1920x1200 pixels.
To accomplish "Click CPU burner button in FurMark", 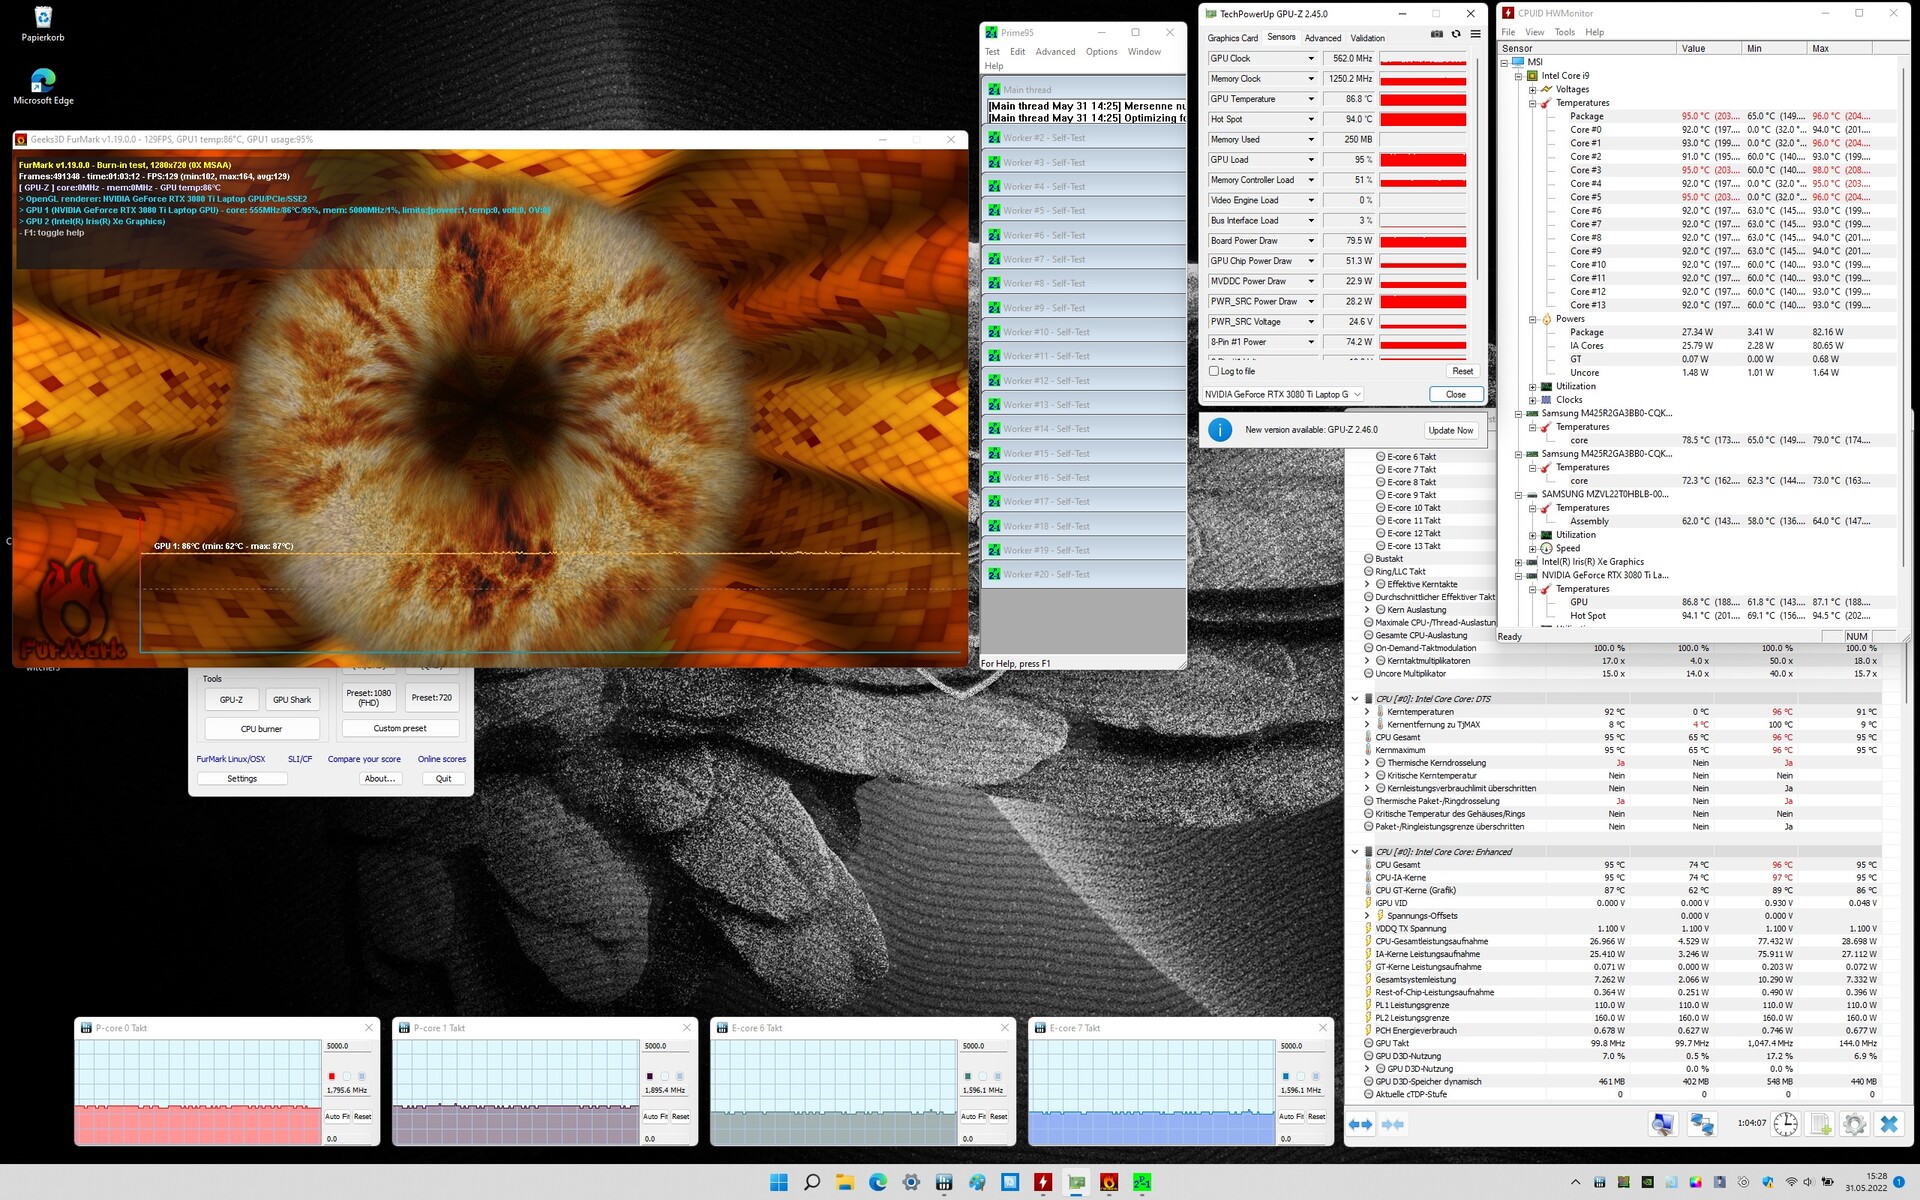I will click(261, 729).
